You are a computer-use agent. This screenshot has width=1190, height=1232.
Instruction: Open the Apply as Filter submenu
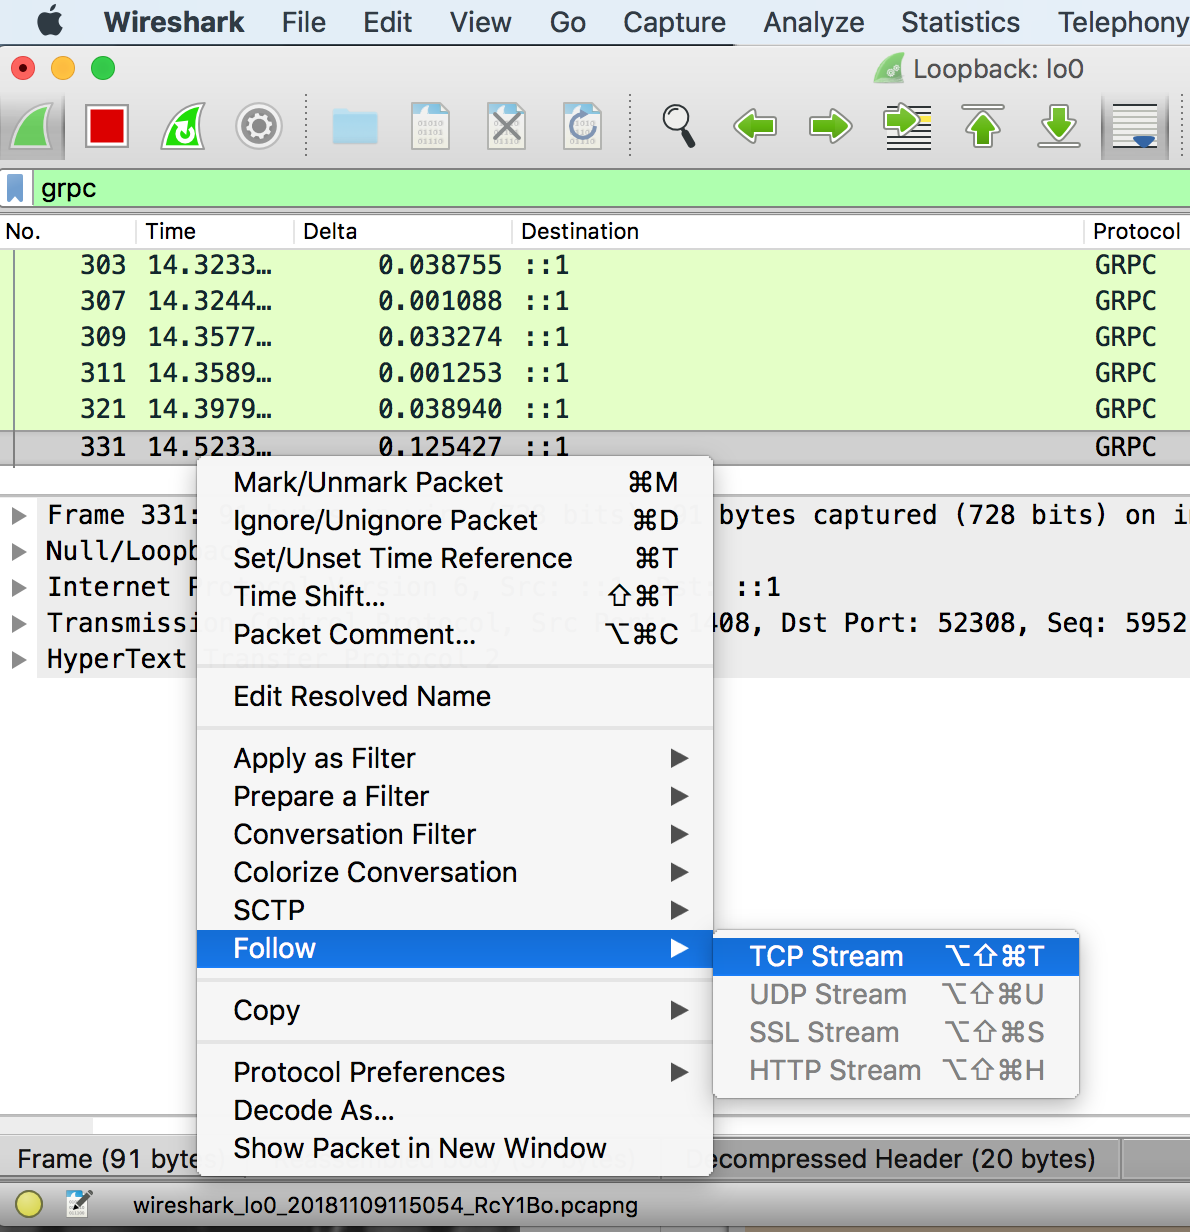(x=455, y=758)
